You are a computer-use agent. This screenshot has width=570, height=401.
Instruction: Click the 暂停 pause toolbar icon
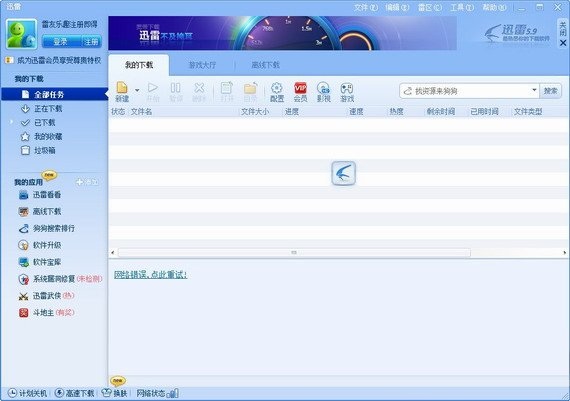(x=176, y=92)
